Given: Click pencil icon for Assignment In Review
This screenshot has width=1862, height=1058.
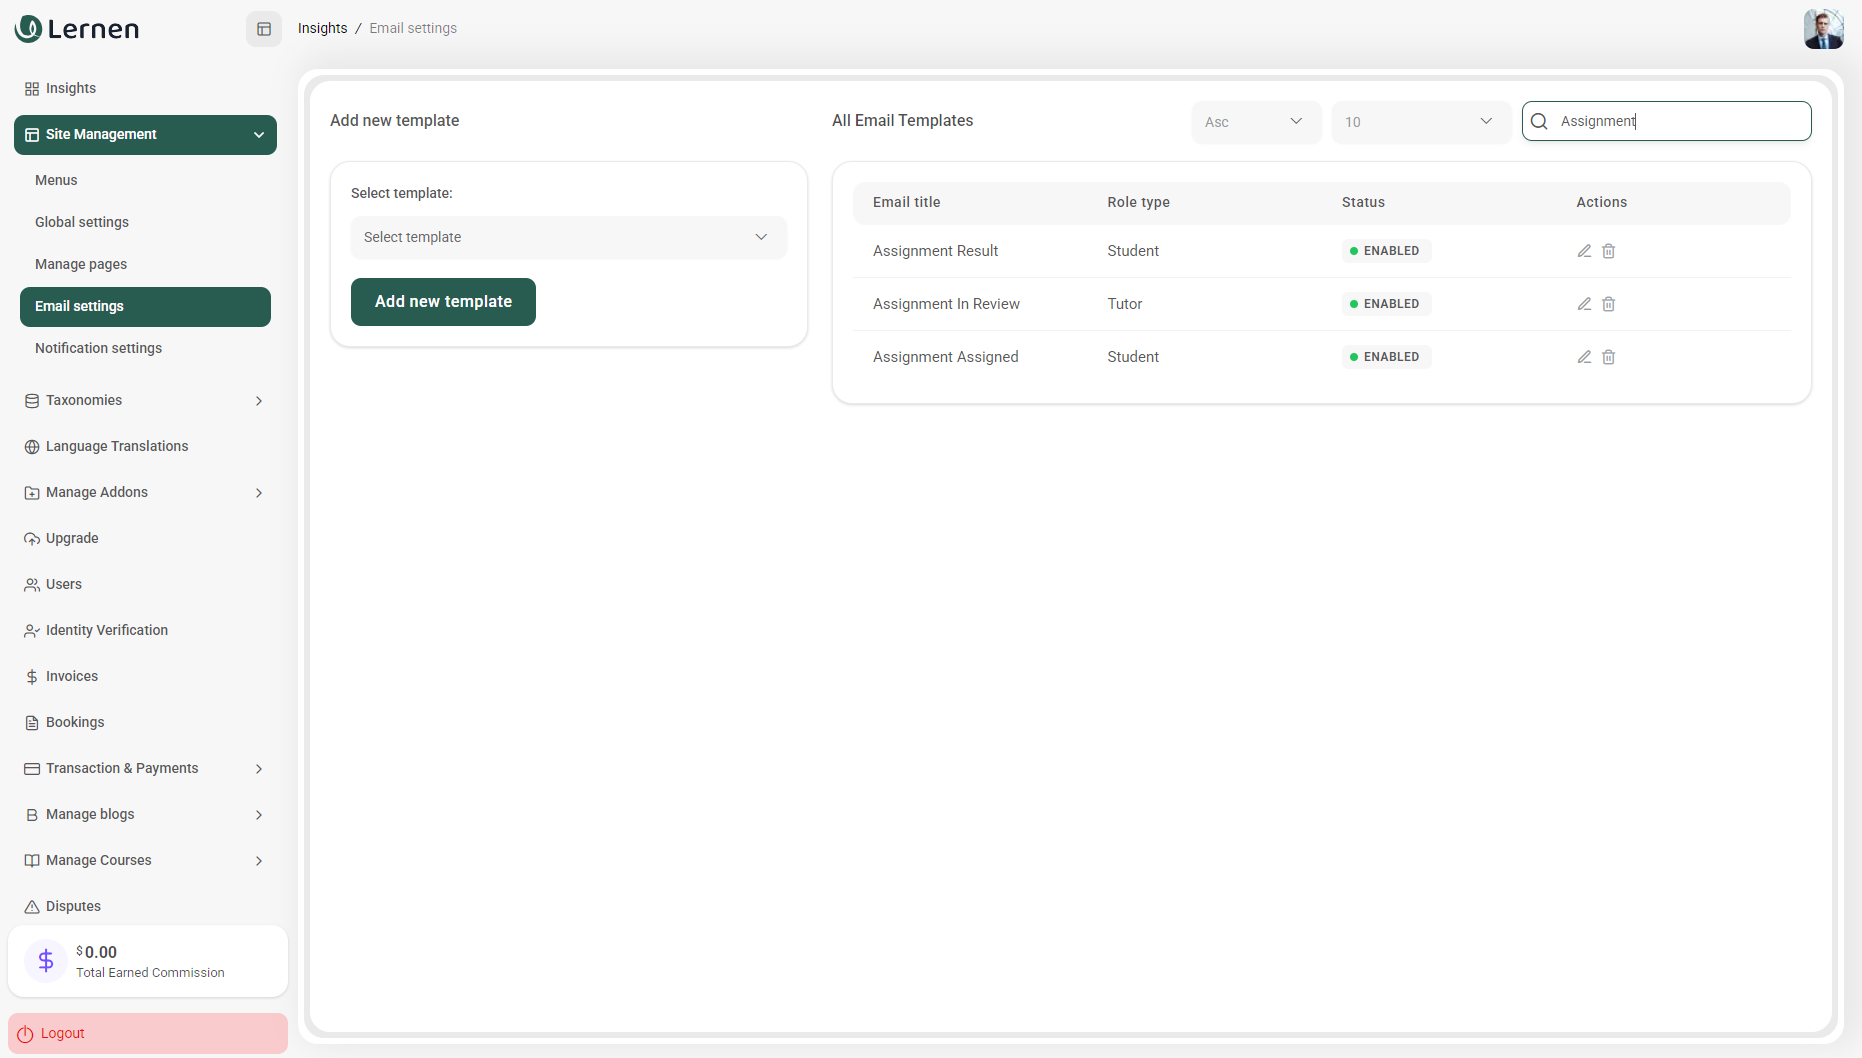Looking at the screenshot, I should pos(1584,304).
